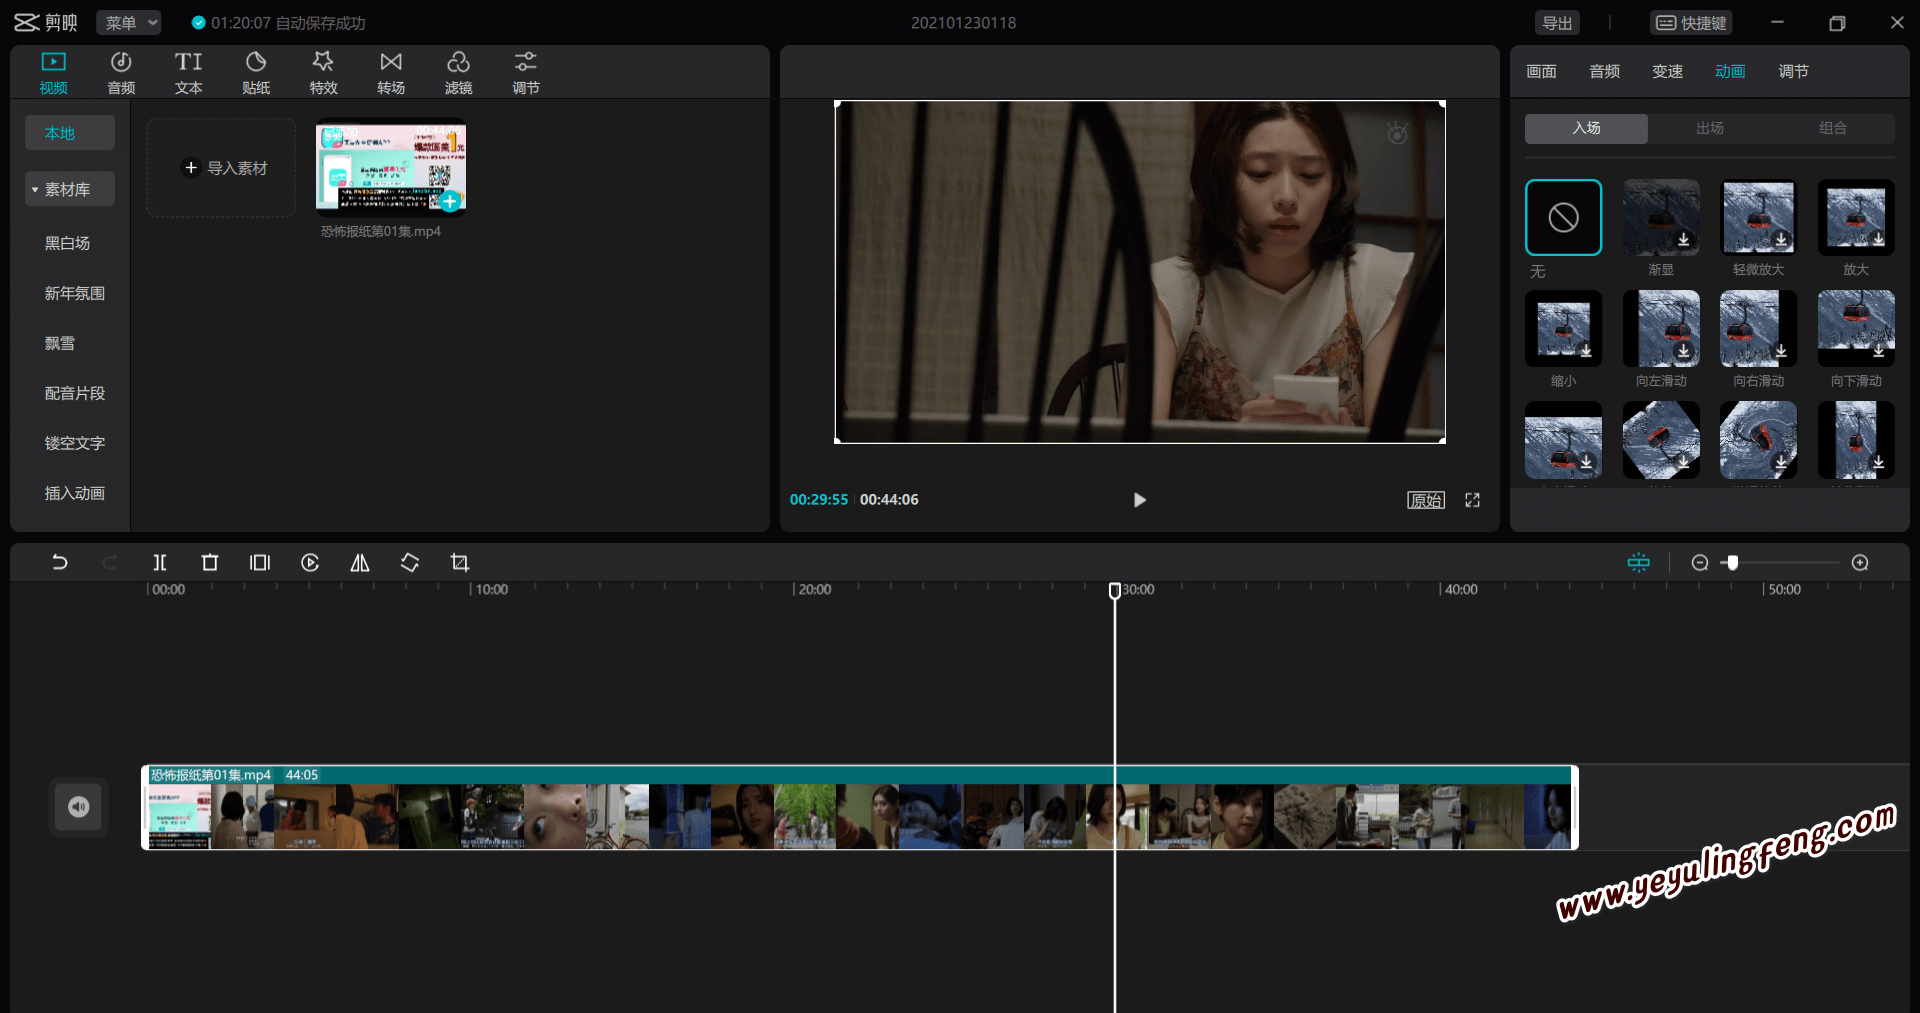Rotate the clip using the rotate icon
Screen dimensions: 1920x1013
click(x=410, y=563)
